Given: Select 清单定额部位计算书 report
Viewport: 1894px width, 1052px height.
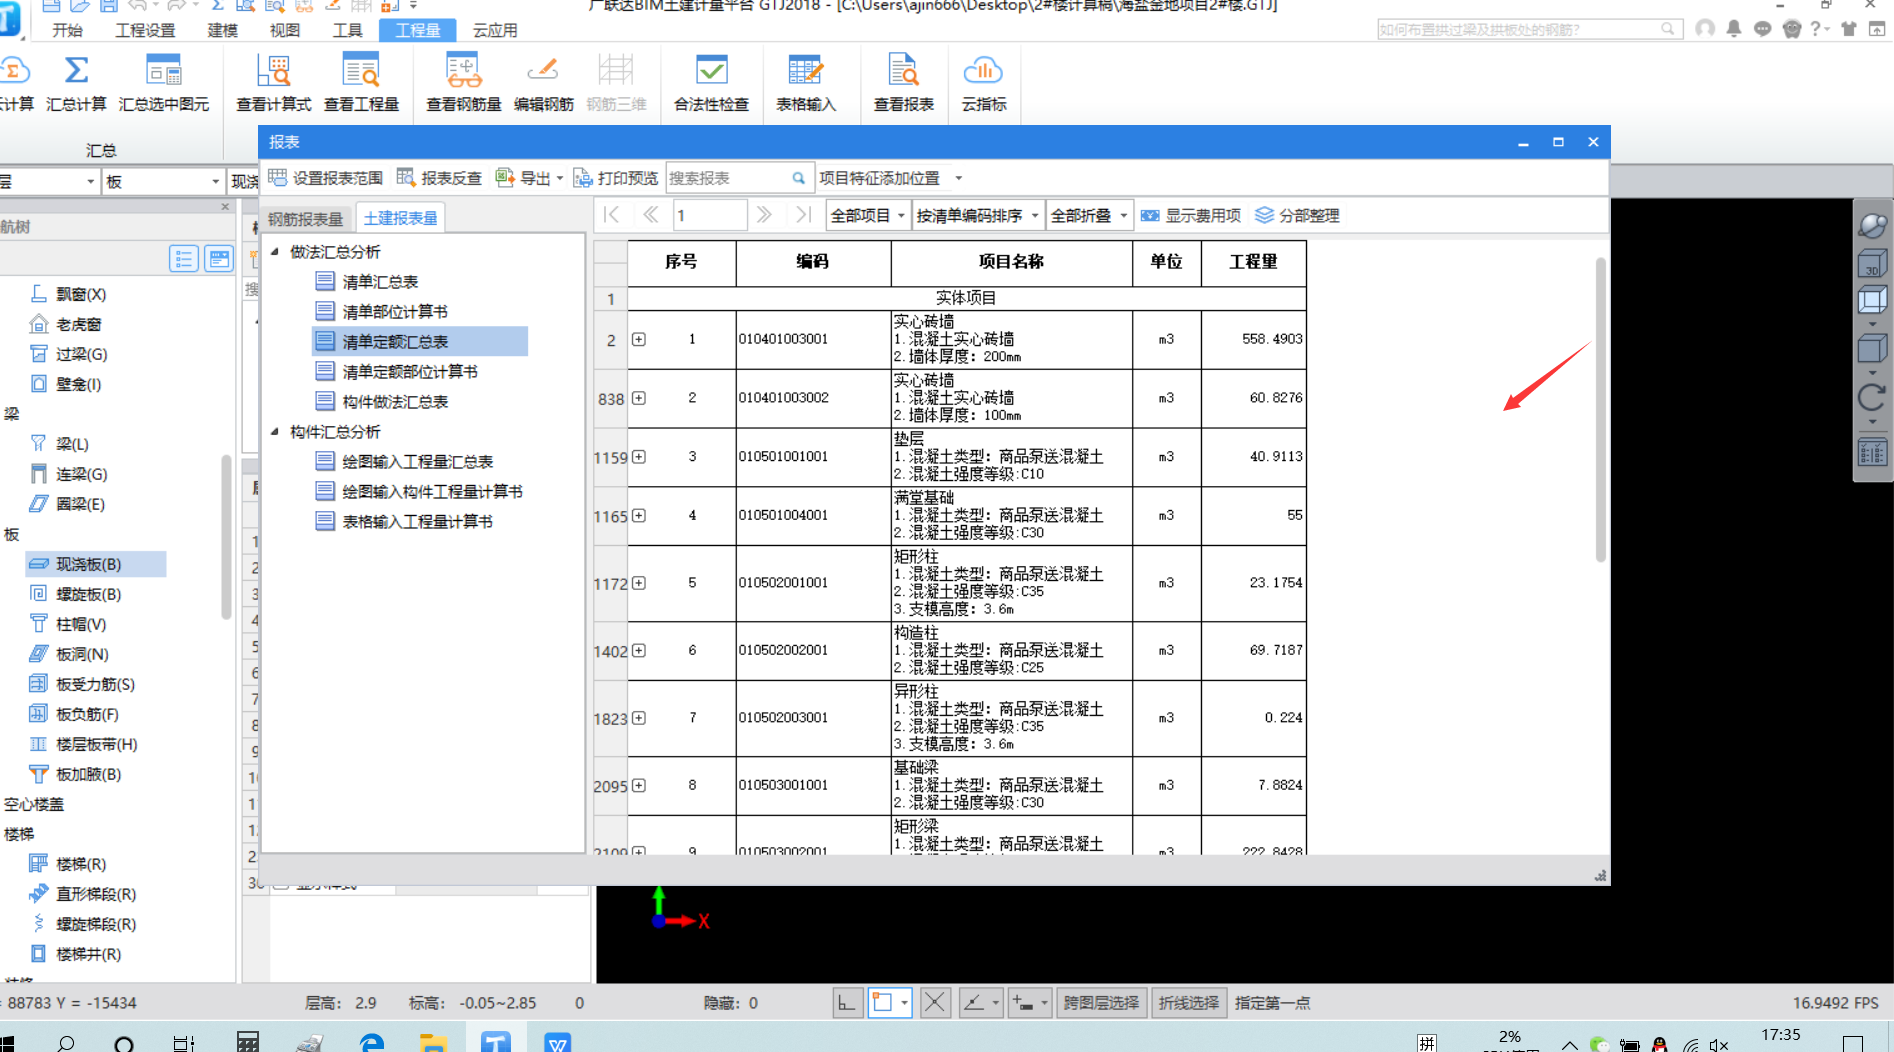Looking at the screenshot, I should coord(410,372).
